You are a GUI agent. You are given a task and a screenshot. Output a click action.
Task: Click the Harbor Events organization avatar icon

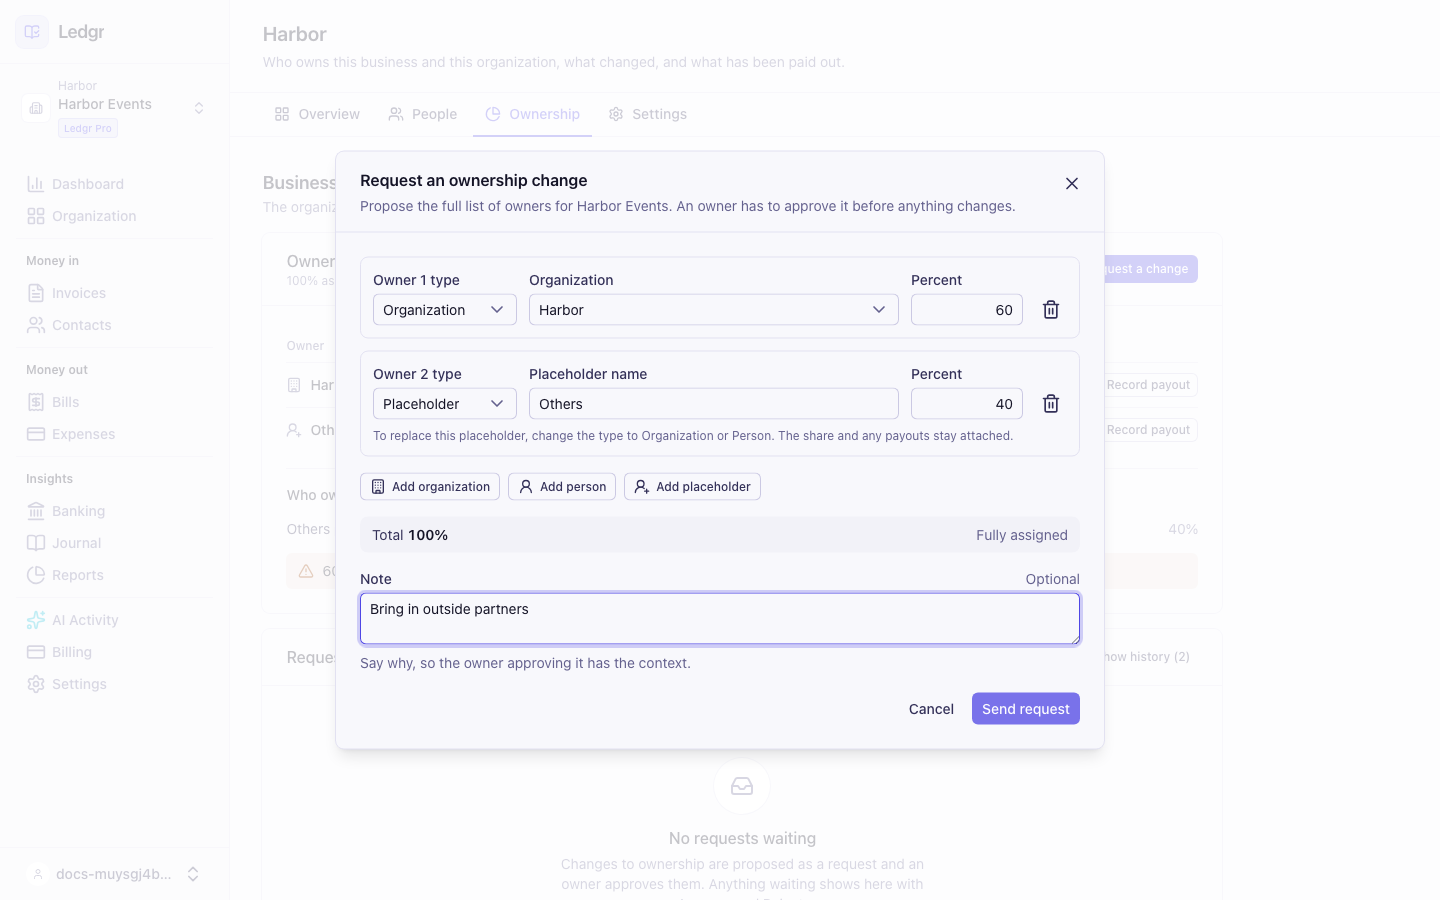36,108
